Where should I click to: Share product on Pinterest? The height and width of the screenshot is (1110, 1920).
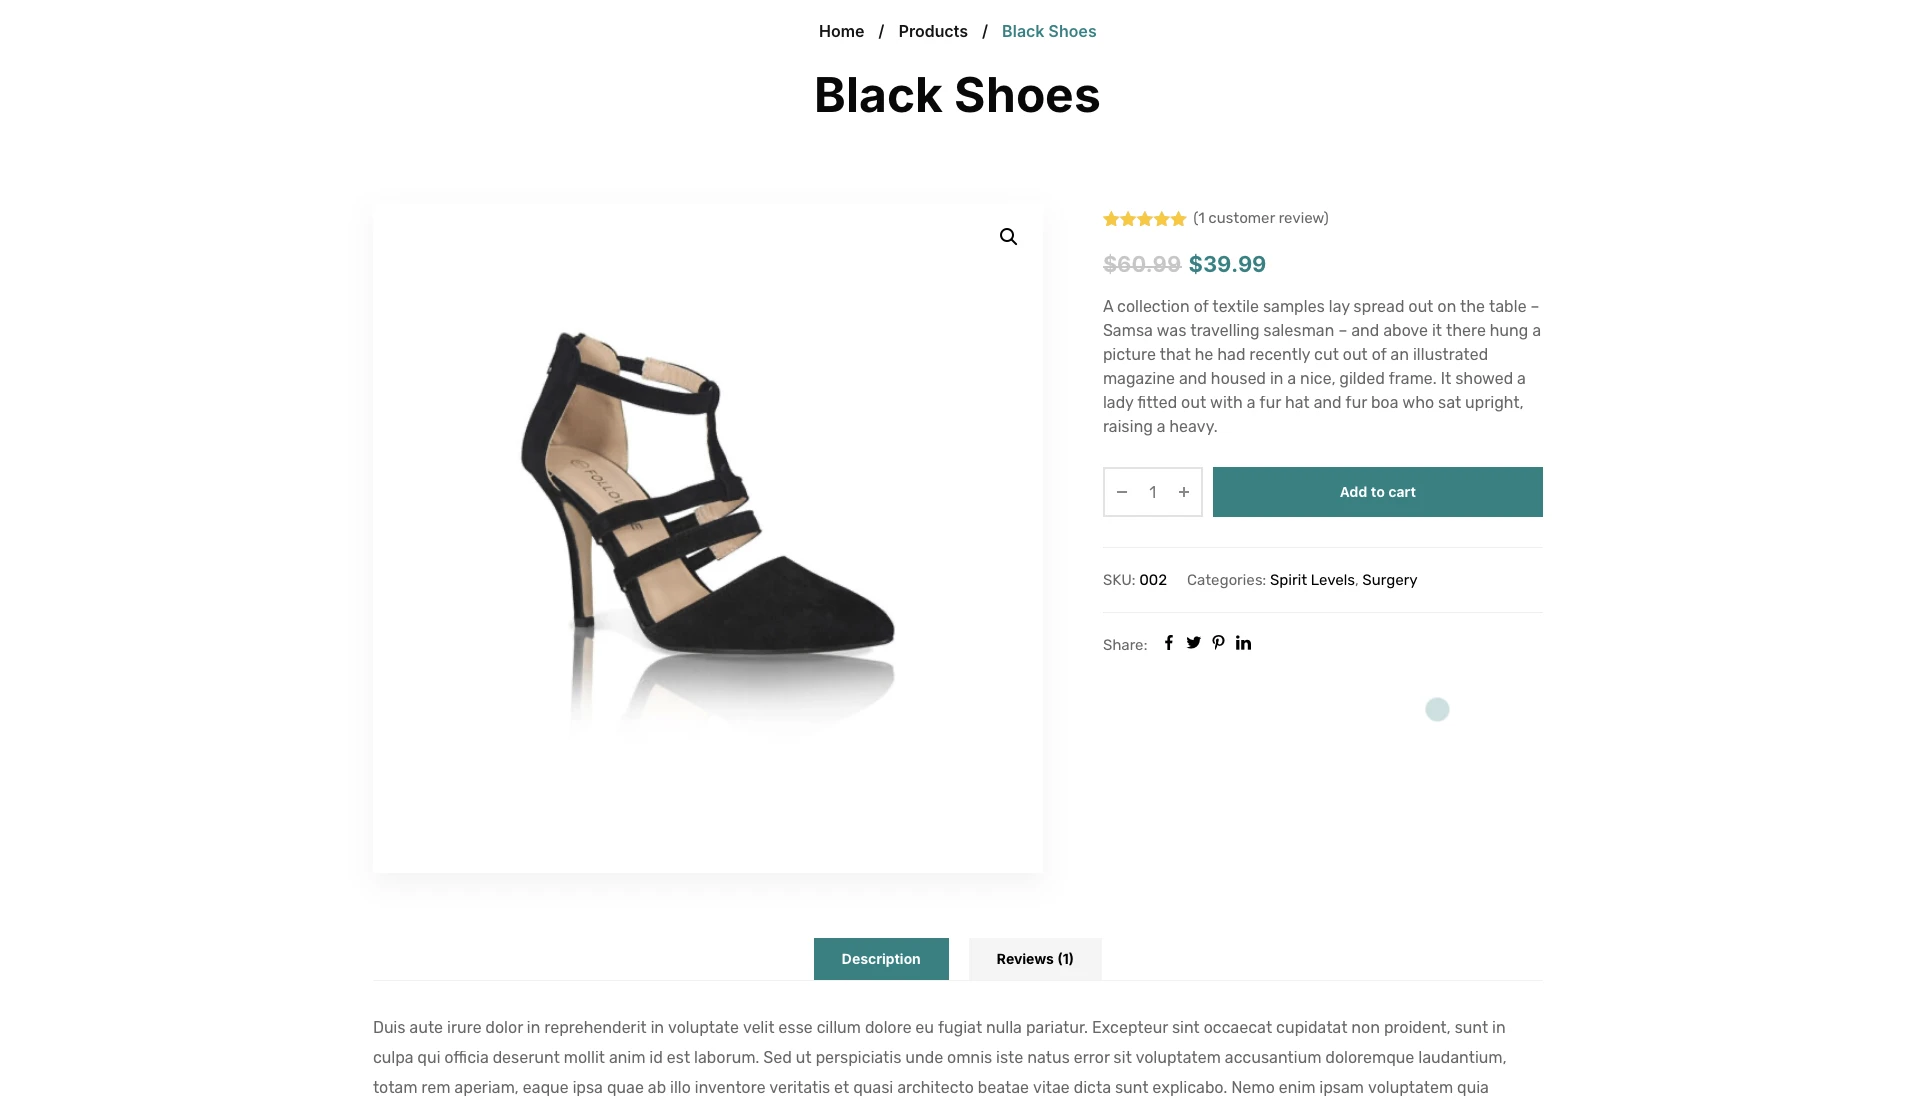(x=1218, y=643)
